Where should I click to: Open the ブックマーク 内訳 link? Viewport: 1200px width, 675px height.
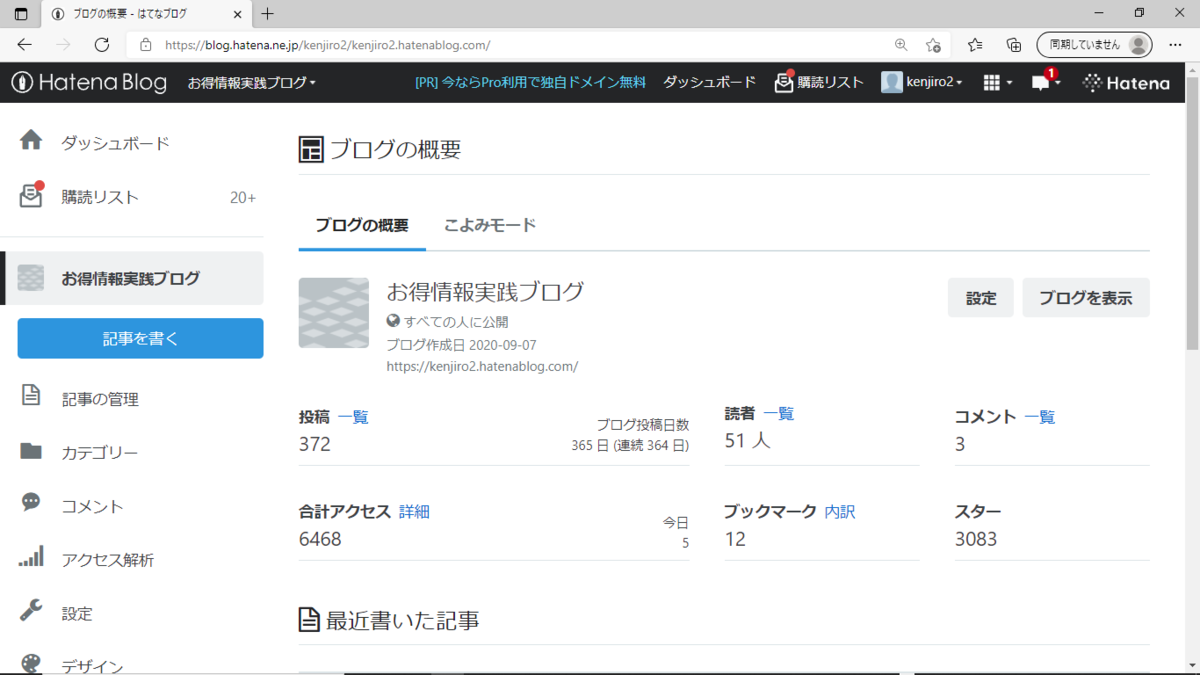pos(840,511)
